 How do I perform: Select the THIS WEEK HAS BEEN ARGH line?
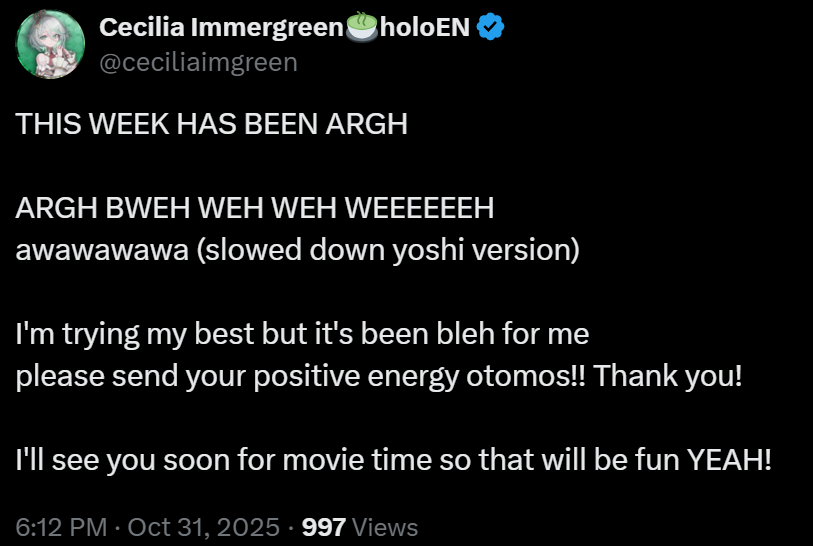point(212,124)
